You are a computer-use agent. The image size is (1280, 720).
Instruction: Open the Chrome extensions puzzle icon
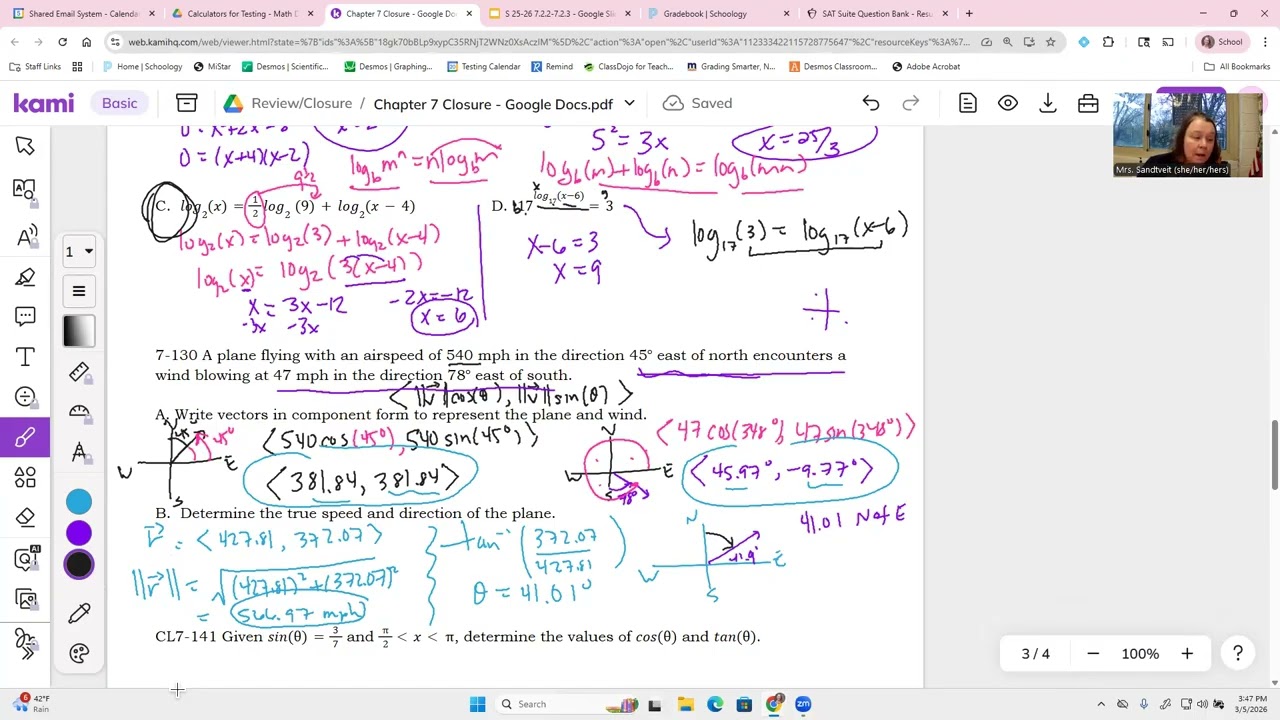click(1108, 42)
